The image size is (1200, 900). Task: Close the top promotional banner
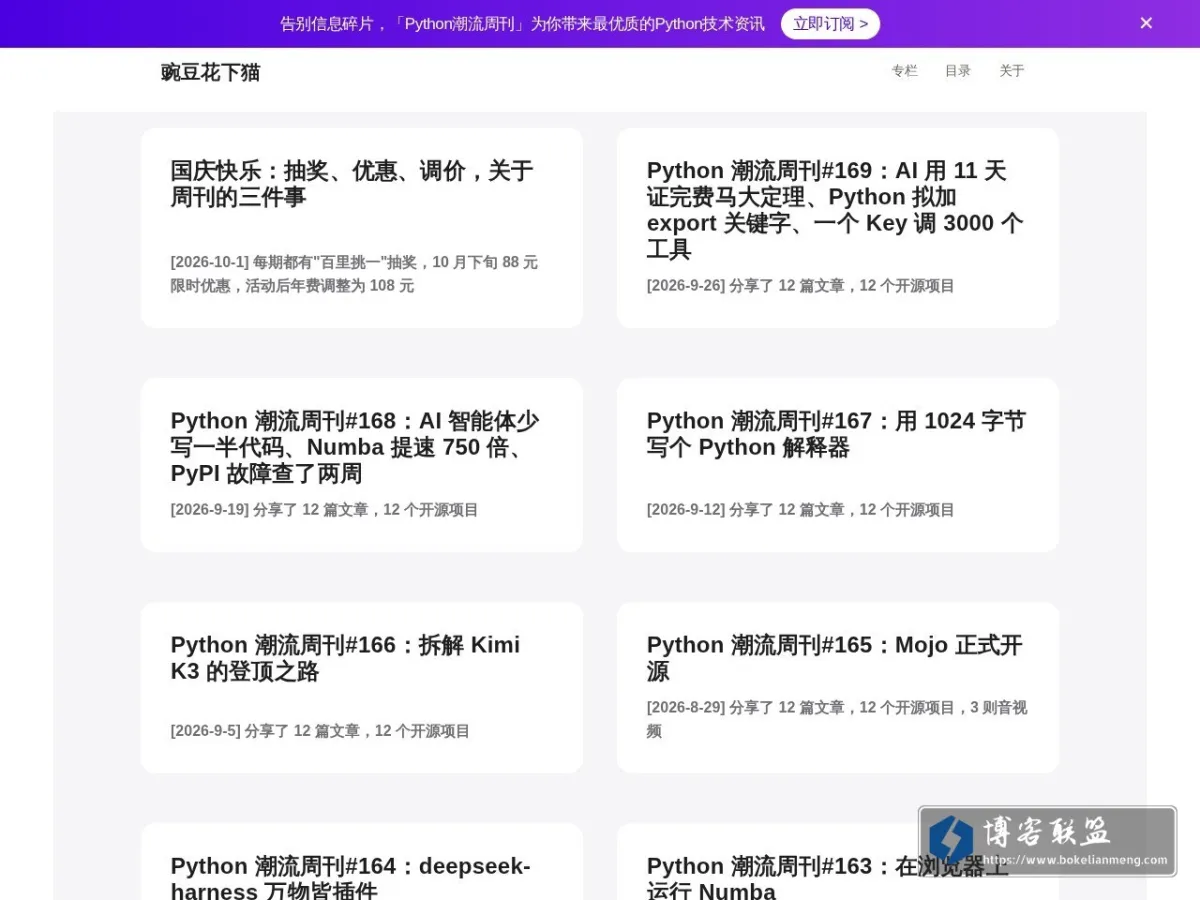click(x=1146, y=23)
